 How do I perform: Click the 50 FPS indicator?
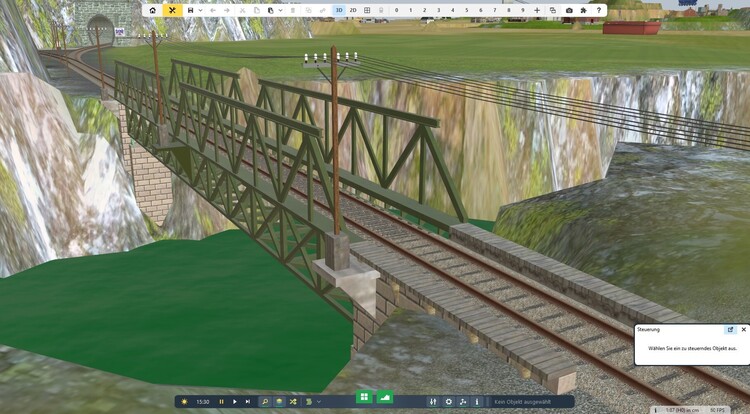click(x=717, y=410)
